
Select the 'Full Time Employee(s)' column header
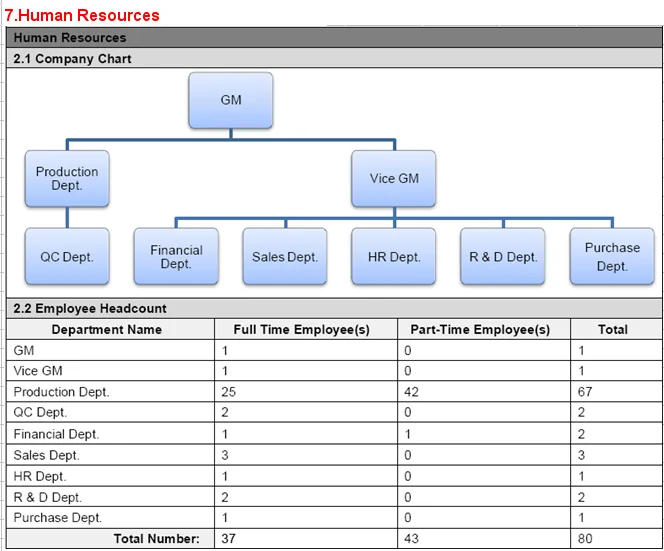click(x=306, y=329)
